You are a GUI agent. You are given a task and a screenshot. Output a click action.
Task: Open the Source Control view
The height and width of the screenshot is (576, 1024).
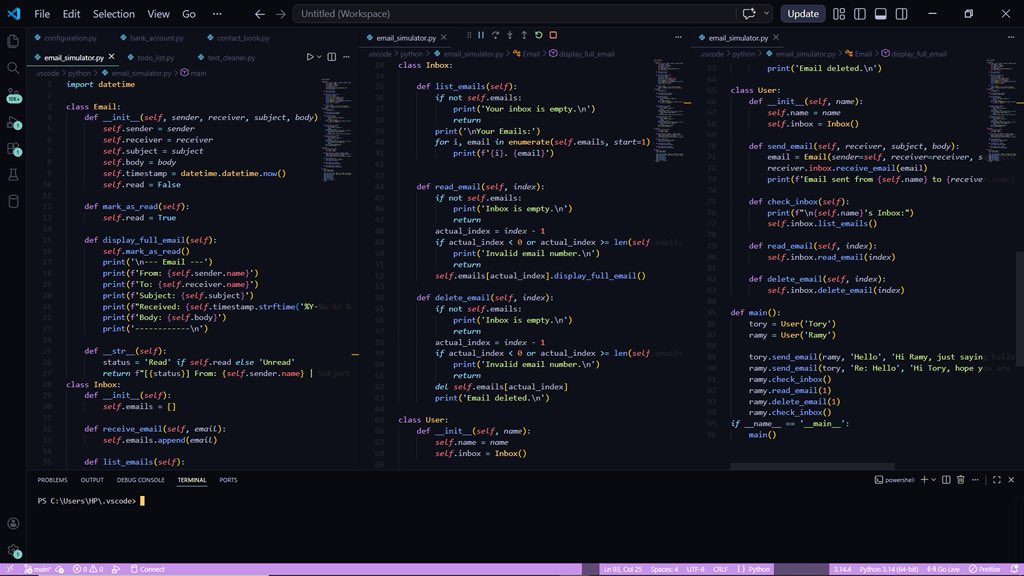click(x=14, y=95)
